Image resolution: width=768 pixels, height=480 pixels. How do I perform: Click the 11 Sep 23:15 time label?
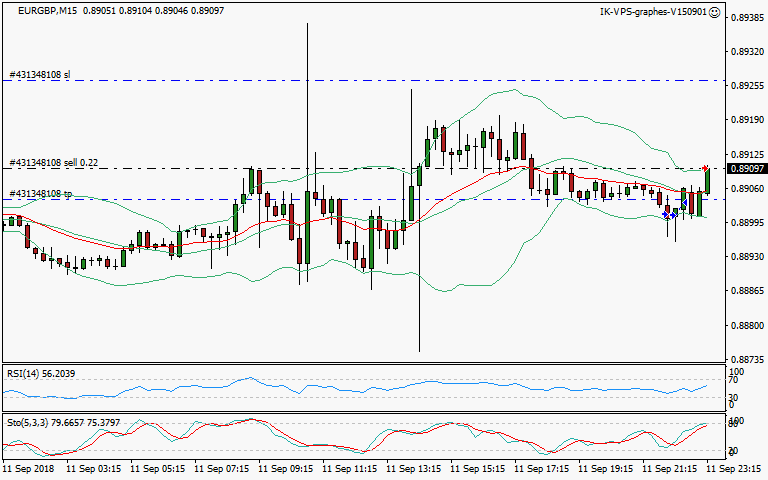734,469
